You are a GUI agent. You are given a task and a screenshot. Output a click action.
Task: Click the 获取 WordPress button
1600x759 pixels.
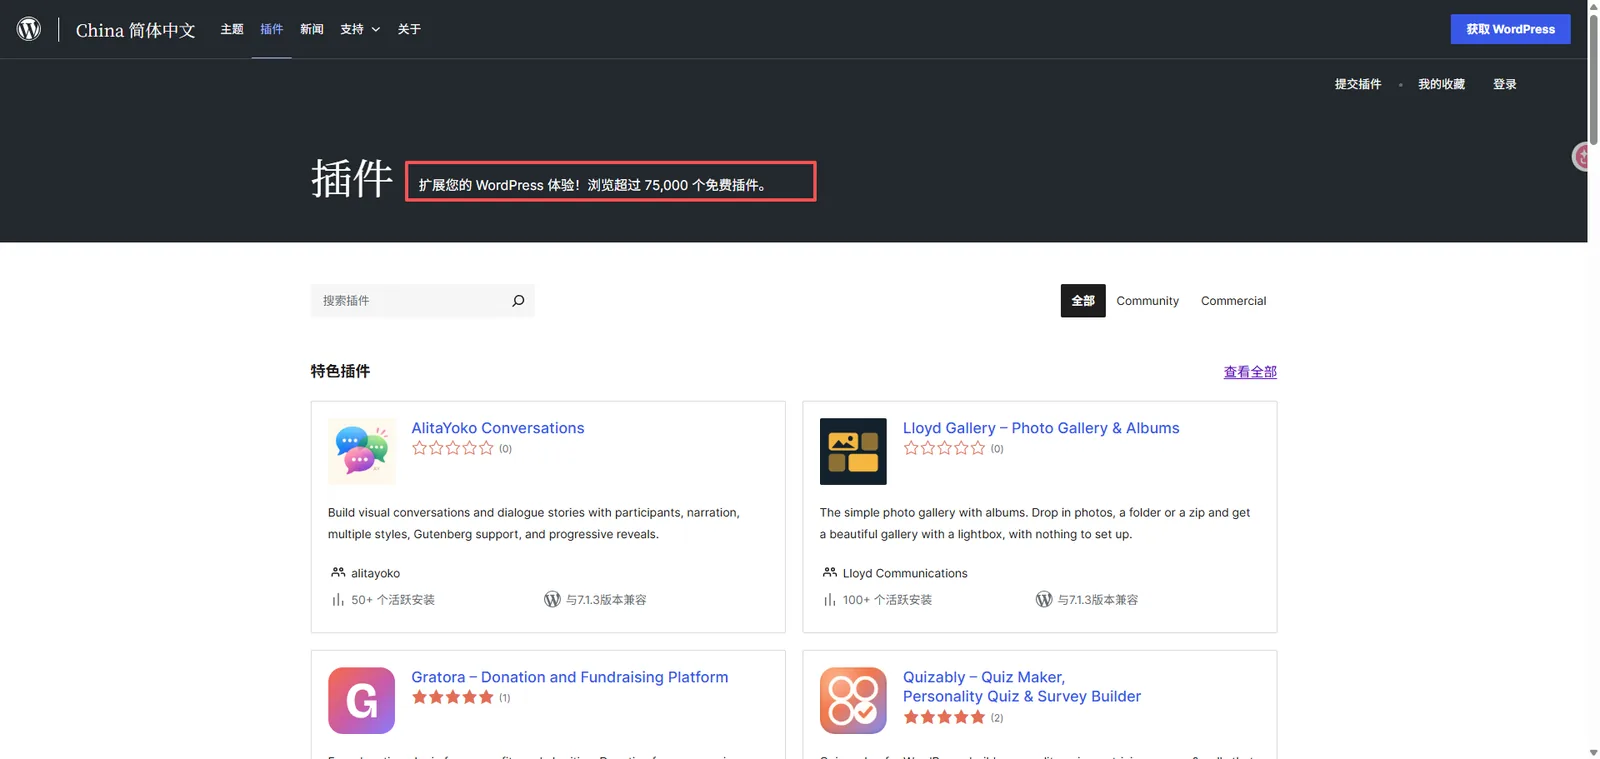(1511, 29)
